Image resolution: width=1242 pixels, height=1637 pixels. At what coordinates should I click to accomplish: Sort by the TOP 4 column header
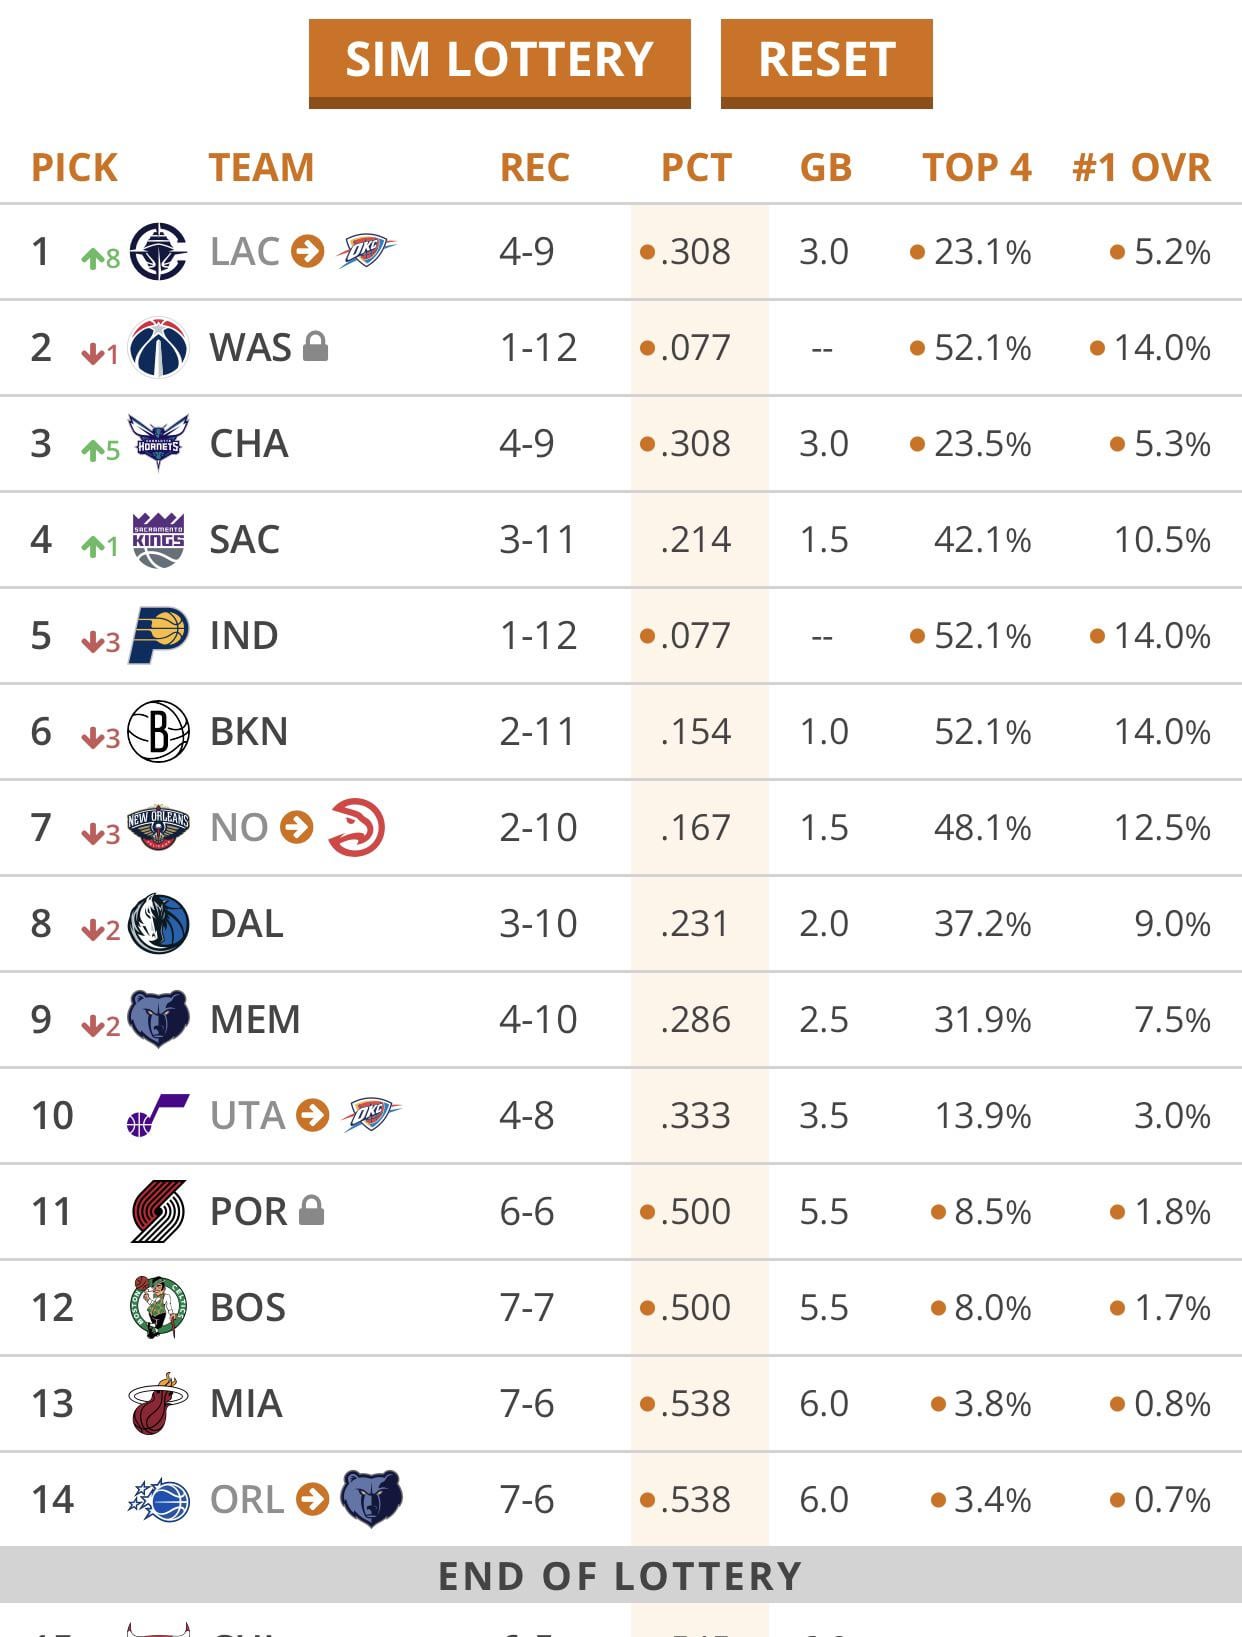(976, 167)
